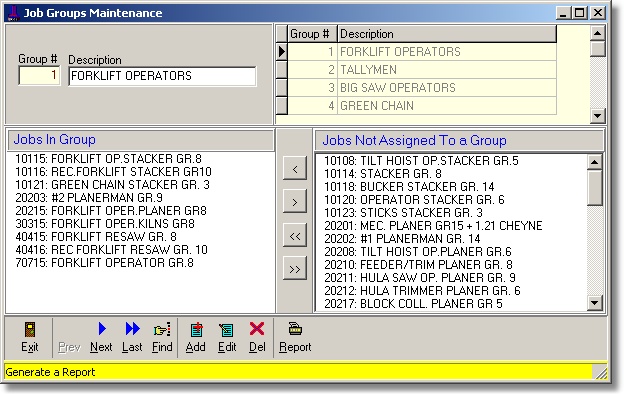Click the unassigned jobs list scroll up arrow
624x396 pixels.
(x=595, y=162)
